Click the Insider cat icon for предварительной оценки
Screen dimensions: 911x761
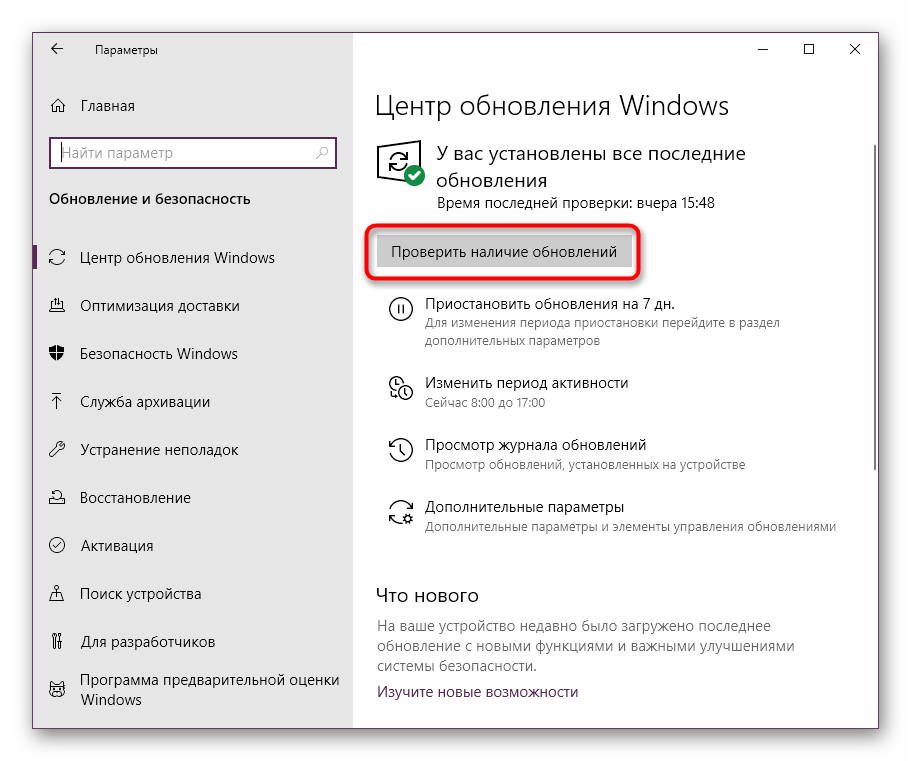point(57,690)
